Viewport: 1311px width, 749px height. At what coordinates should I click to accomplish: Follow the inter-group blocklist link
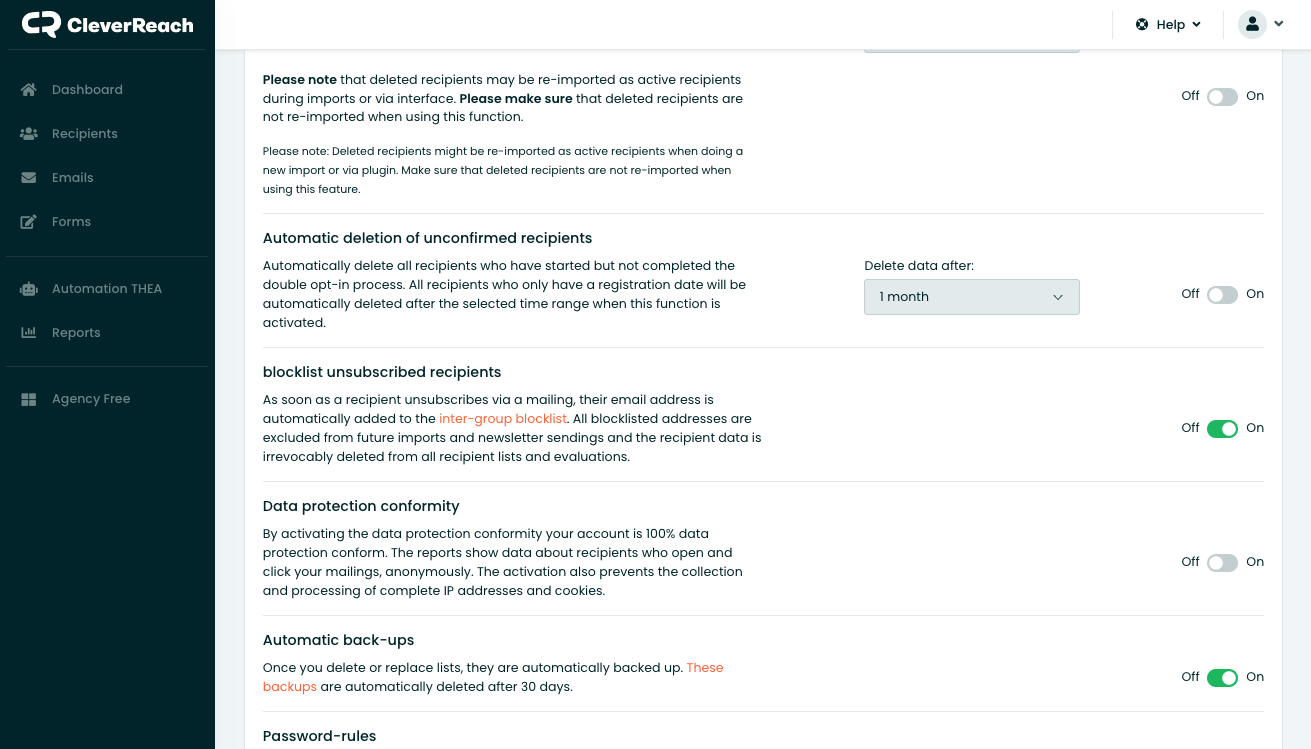[x=503, y=418]
